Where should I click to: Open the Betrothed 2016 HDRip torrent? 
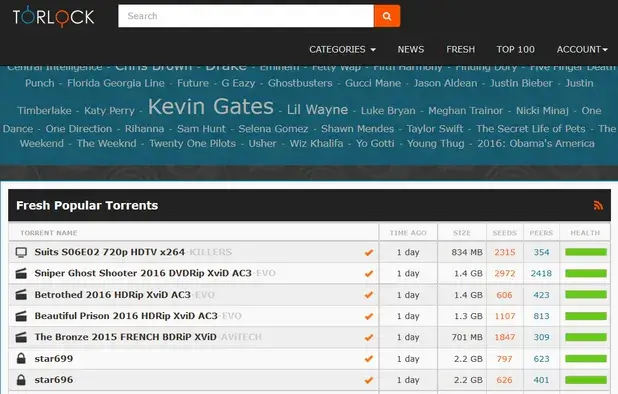(x=124, y=295)
